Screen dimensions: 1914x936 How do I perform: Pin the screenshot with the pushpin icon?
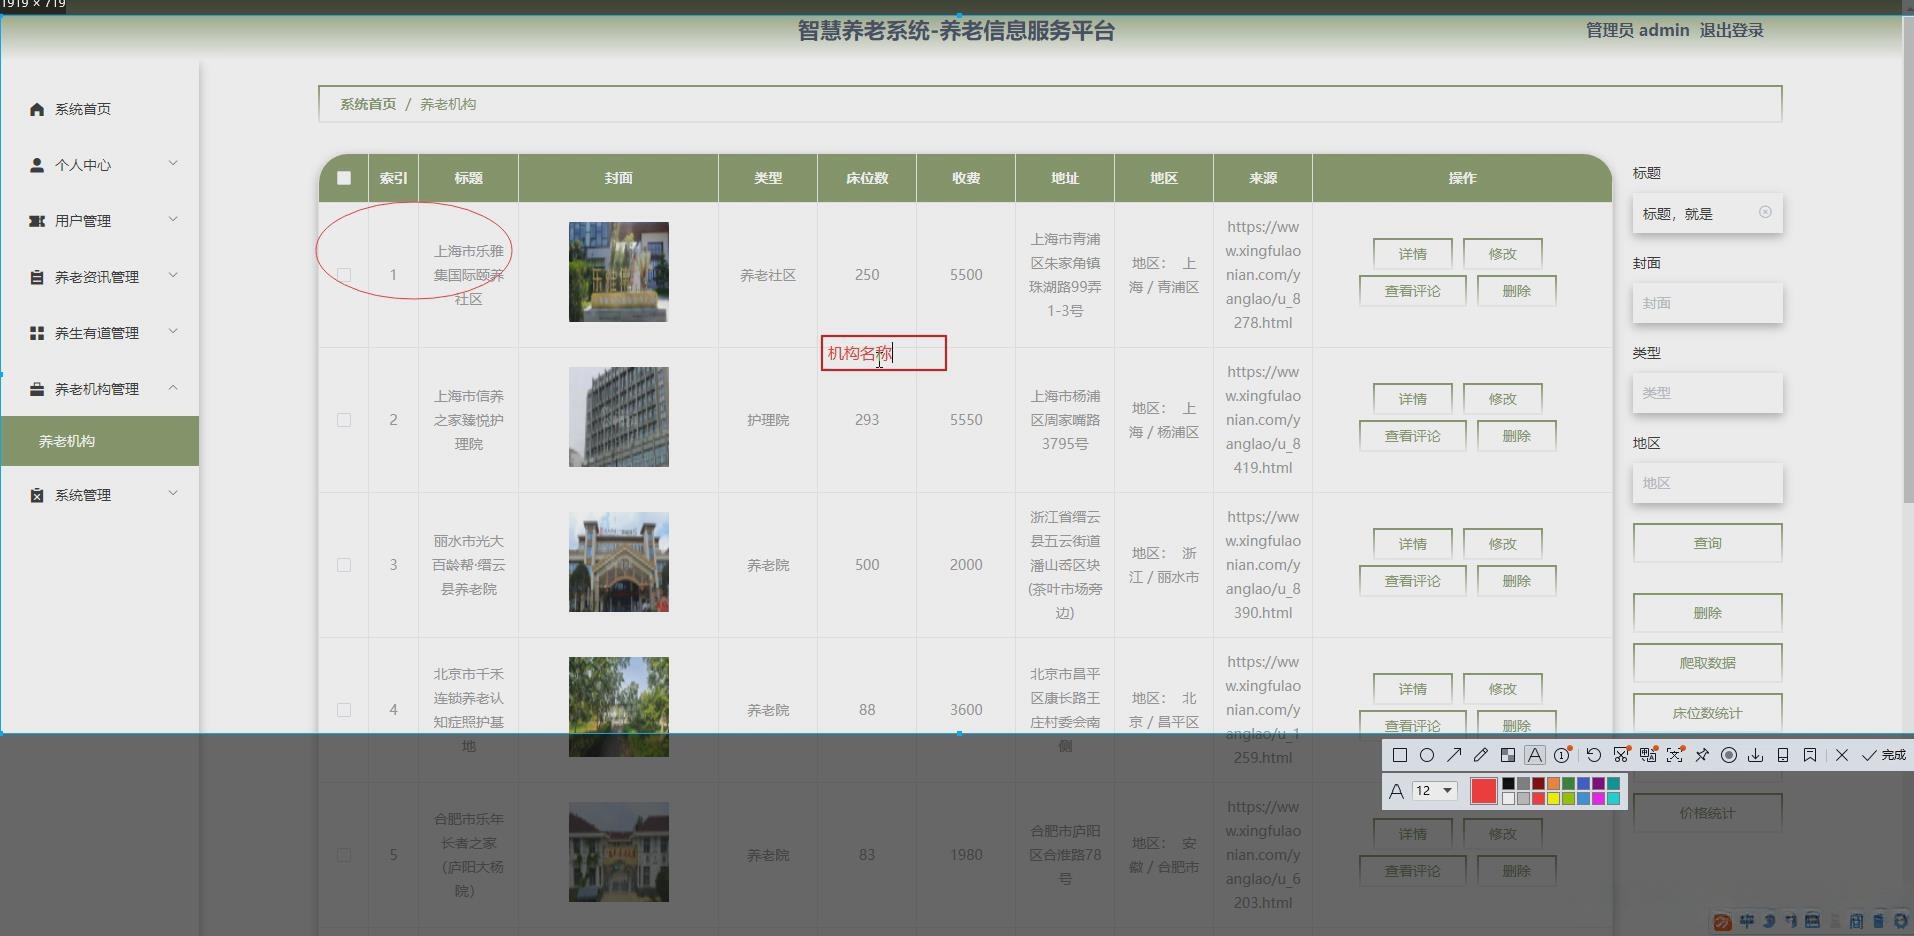1702,755
